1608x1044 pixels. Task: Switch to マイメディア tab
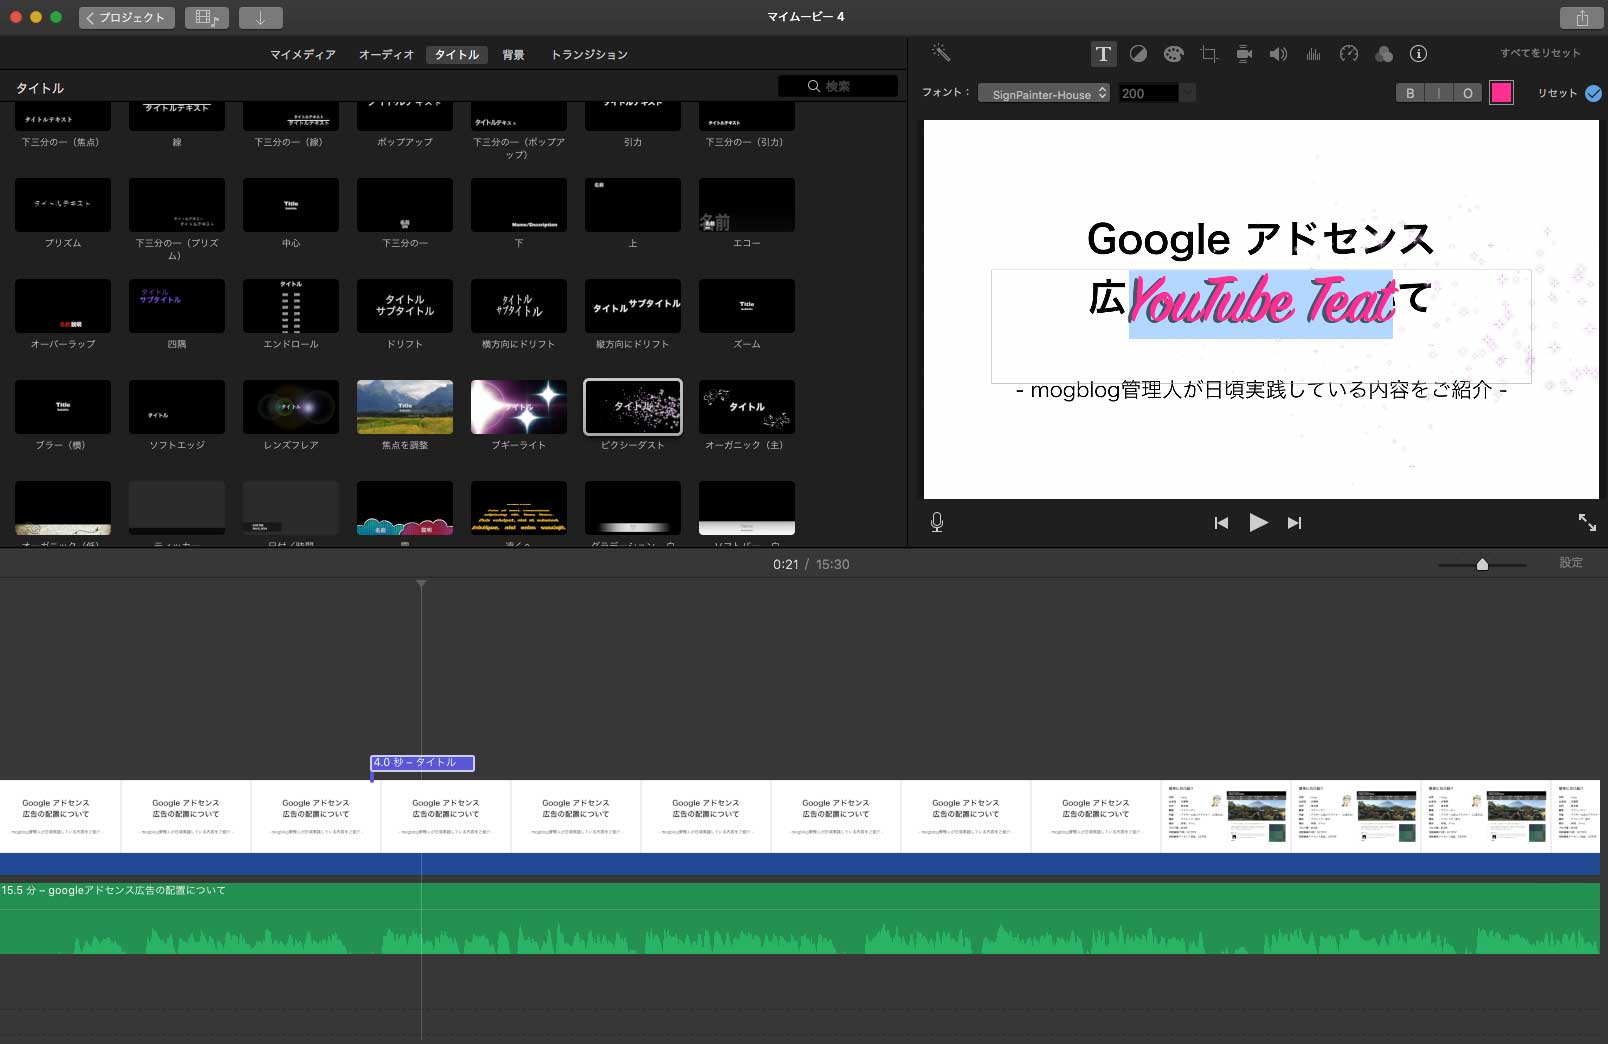(302, 55)
